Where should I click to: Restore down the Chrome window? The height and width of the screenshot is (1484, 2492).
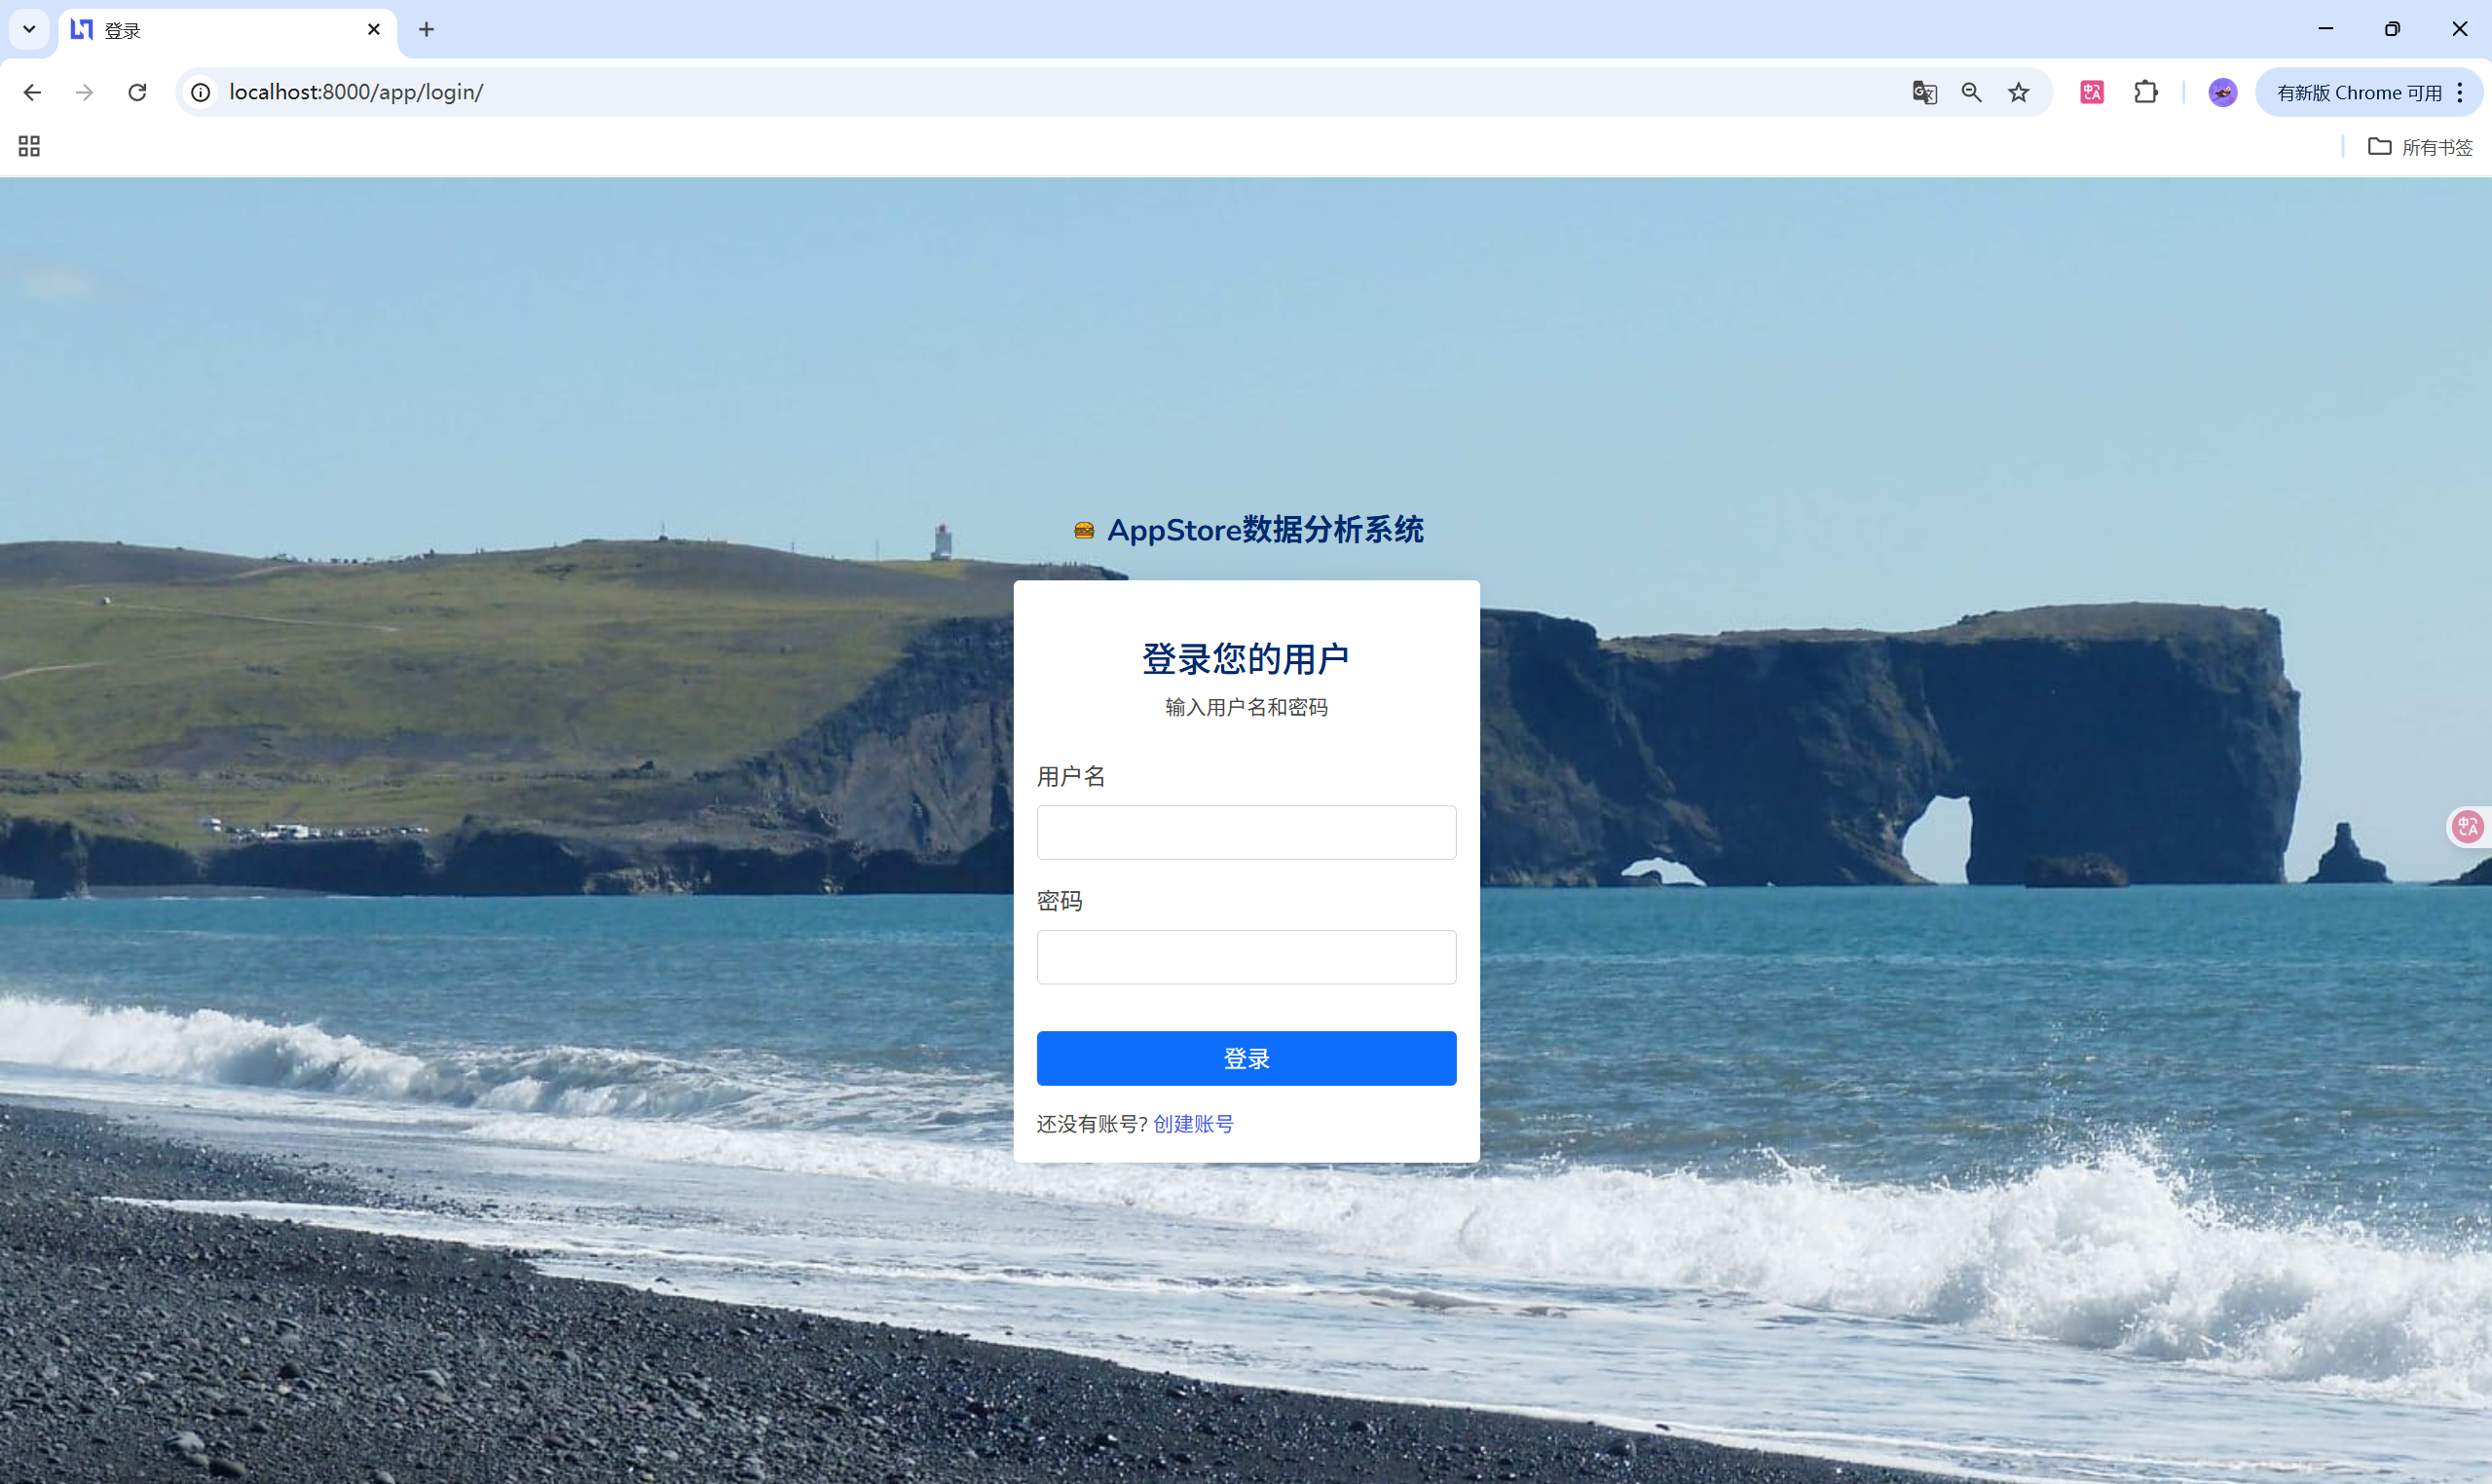(2392, 29)
